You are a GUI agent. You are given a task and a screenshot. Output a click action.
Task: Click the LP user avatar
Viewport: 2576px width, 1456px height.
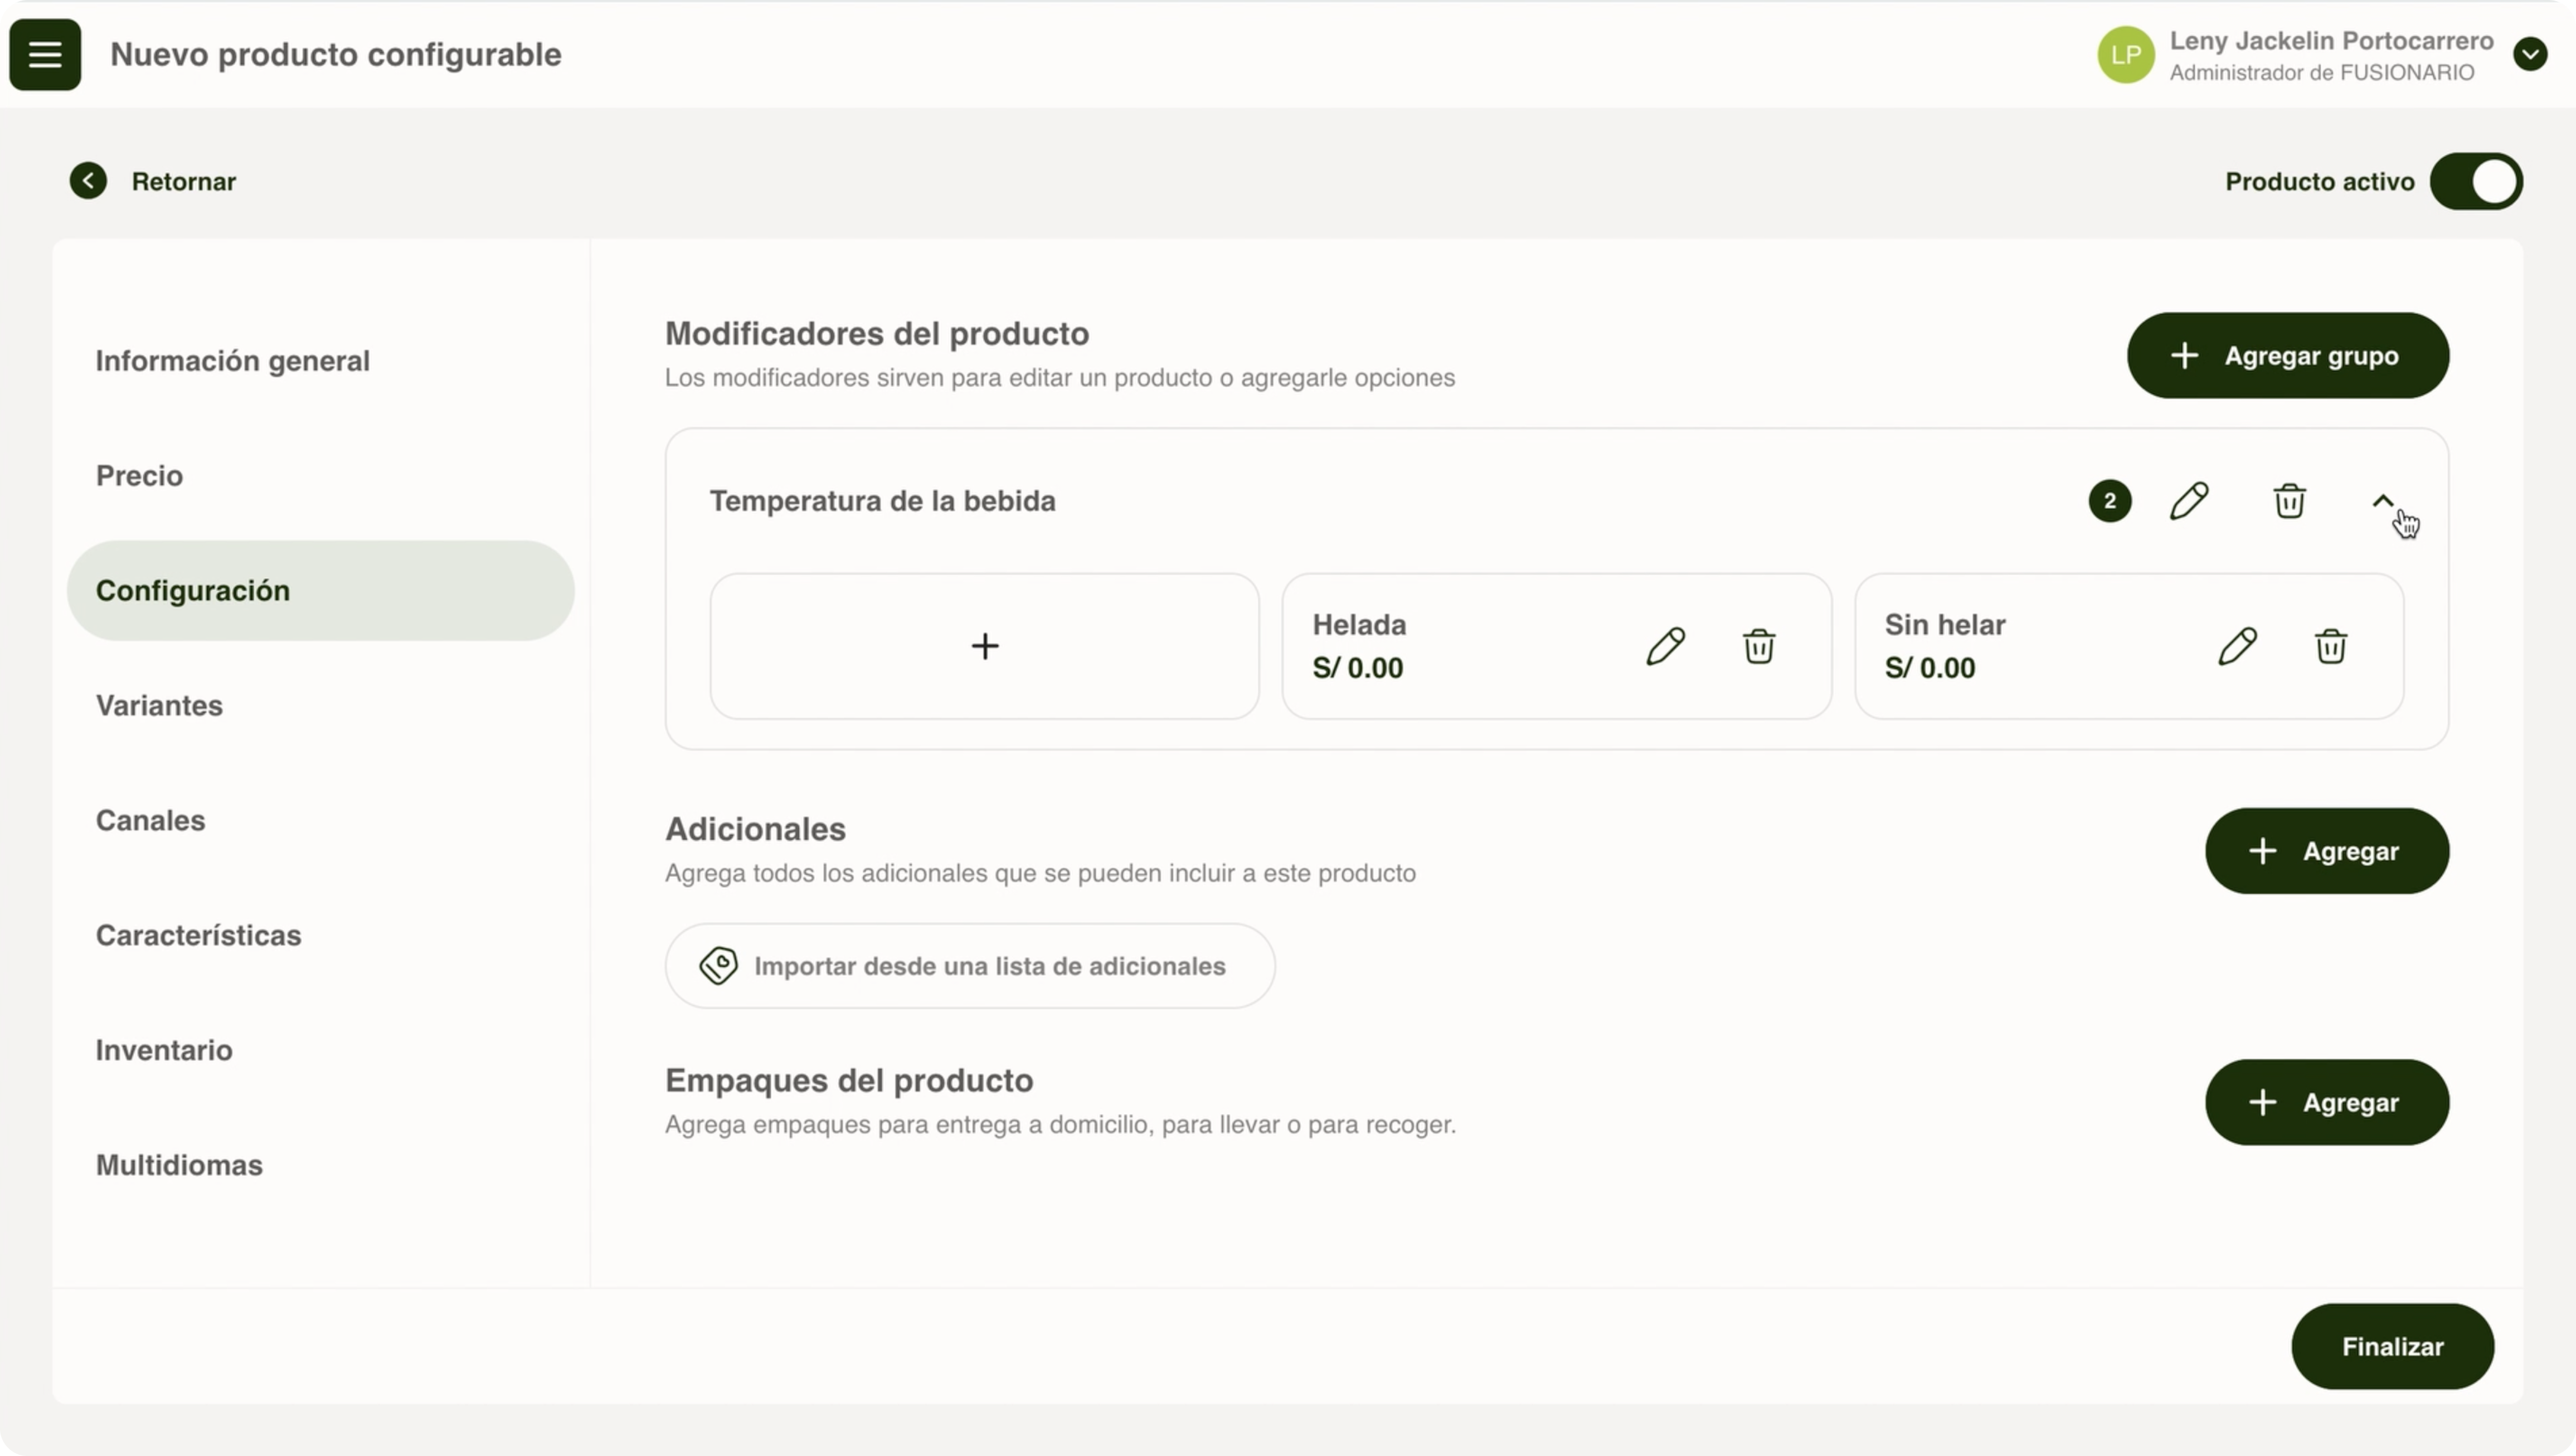(x=2126, y=55)
